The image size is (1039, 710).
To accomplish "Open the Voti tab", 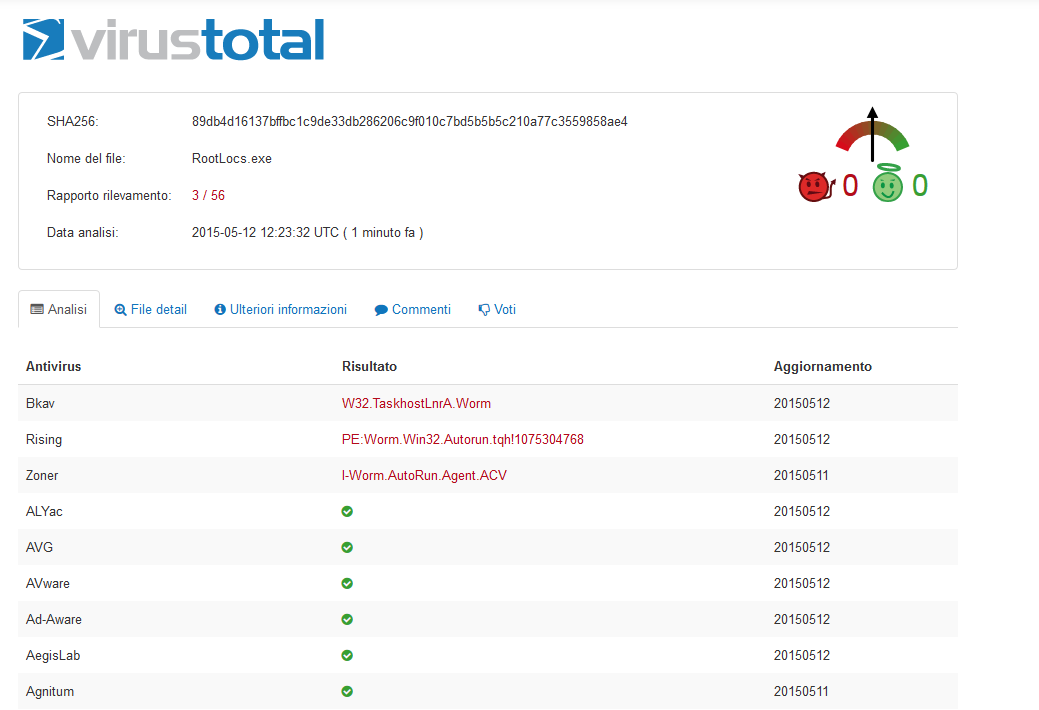I will point(497,310).
